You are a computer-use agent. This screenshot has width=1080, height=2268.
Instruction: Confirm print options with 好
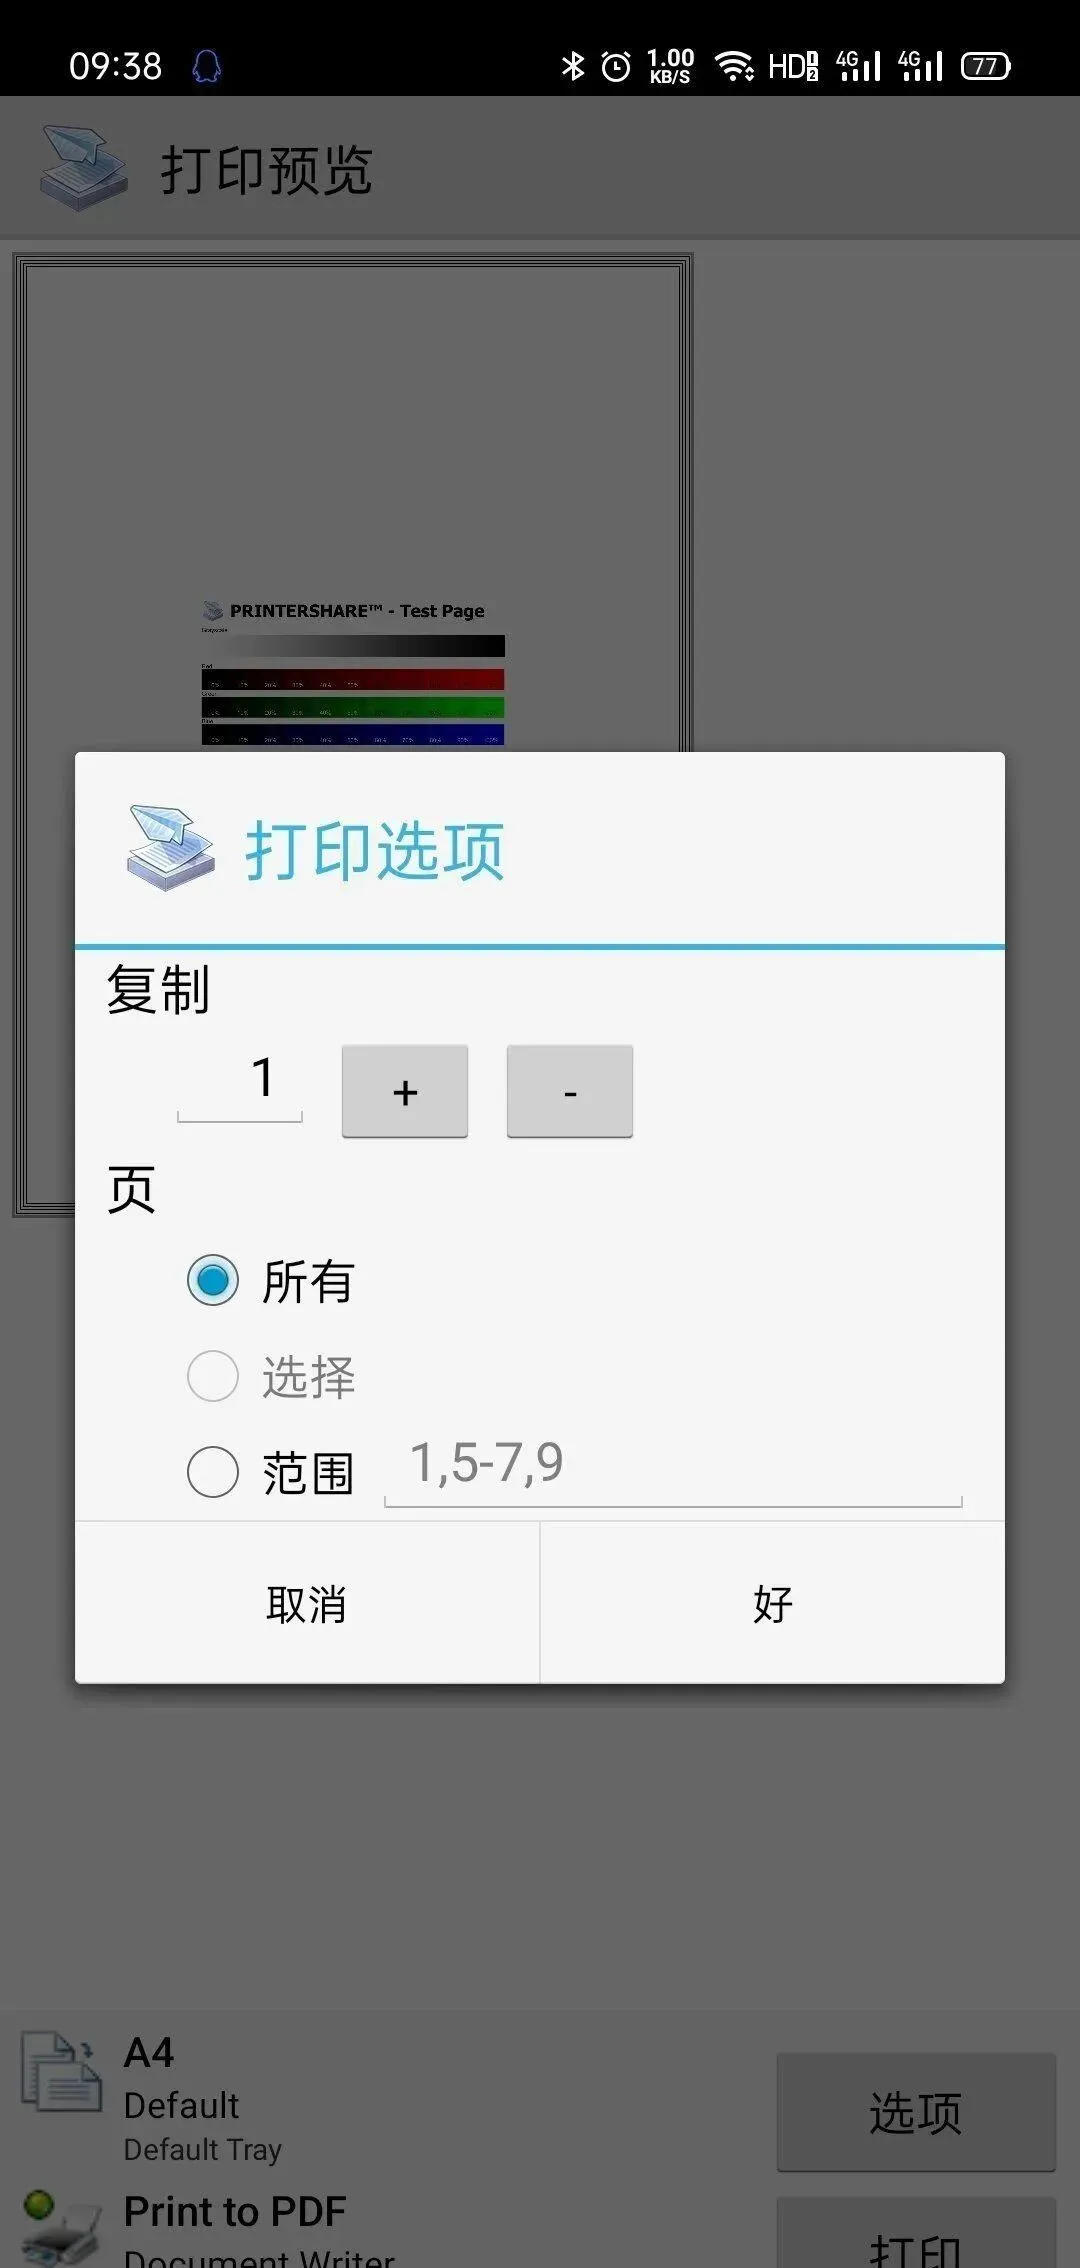(773, 1603)
